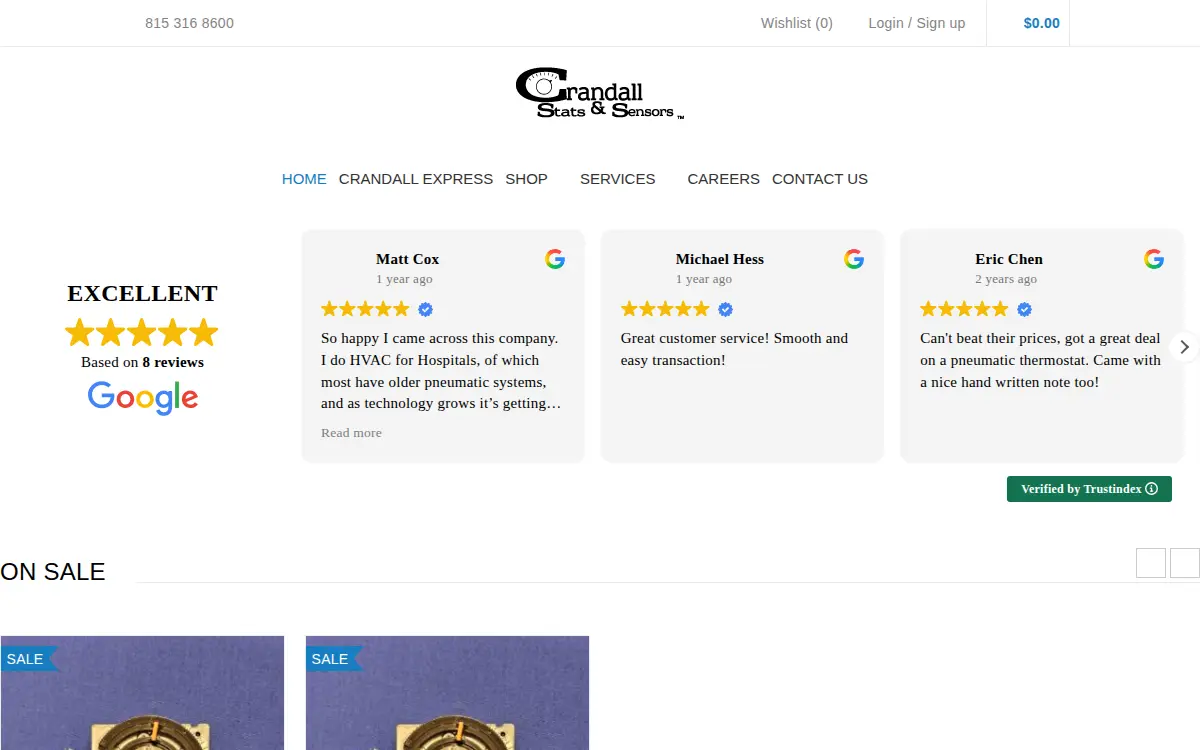Open the SHOP menu
This screenshot has width=1200, height=750.
coord(526,179)
